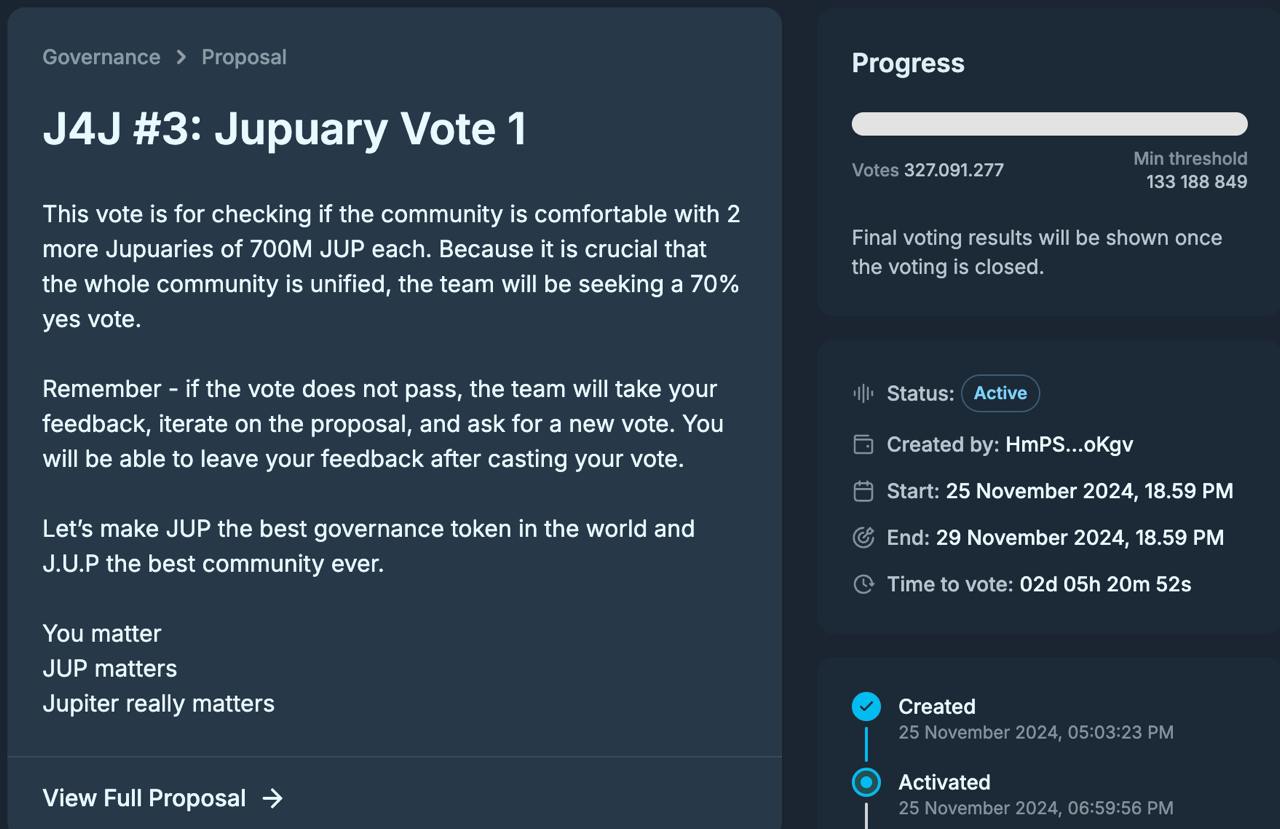Click the Proposal breadcrumb item

click(x=244, y=57)
